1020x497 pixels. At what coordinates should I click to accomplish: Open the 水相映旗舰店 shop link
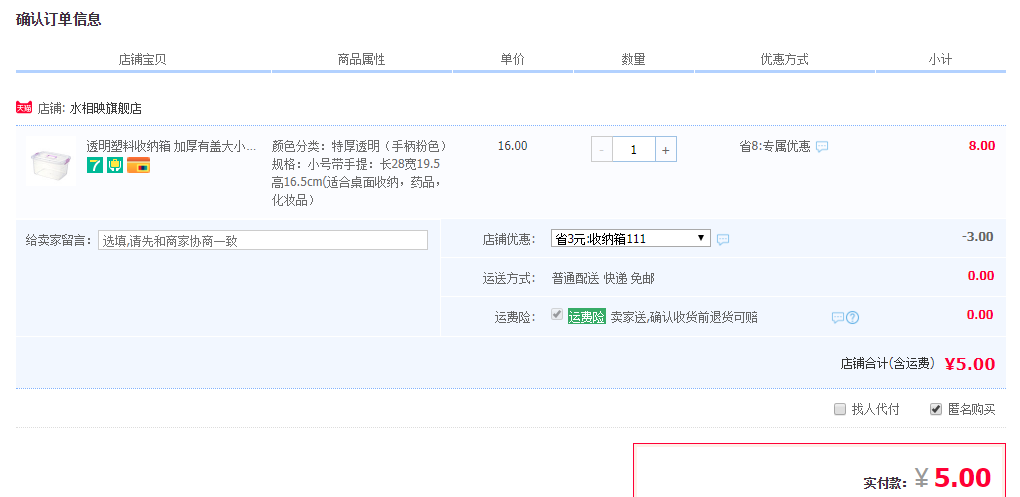[x=105, y=109]
